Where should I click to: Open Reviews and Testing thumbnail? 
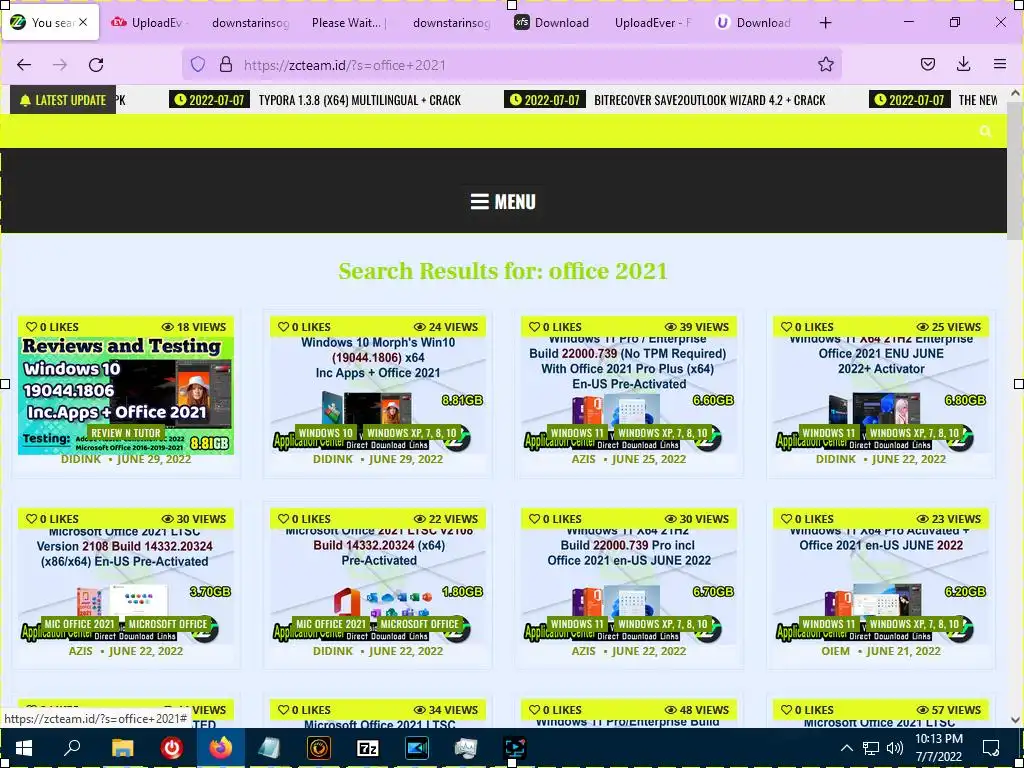pyautogui.click(x=126, y=395)
